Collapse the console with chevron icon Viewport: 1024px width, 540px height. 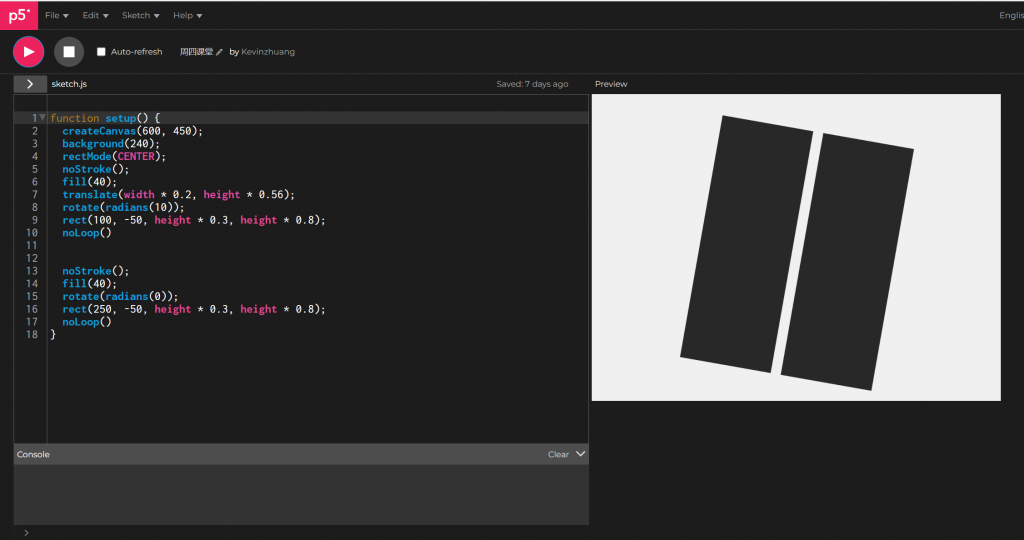581,454
